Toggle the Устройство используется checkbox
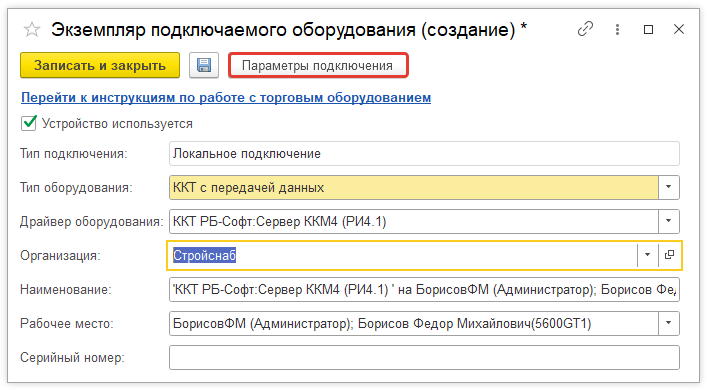 click(x=28, y=123)
